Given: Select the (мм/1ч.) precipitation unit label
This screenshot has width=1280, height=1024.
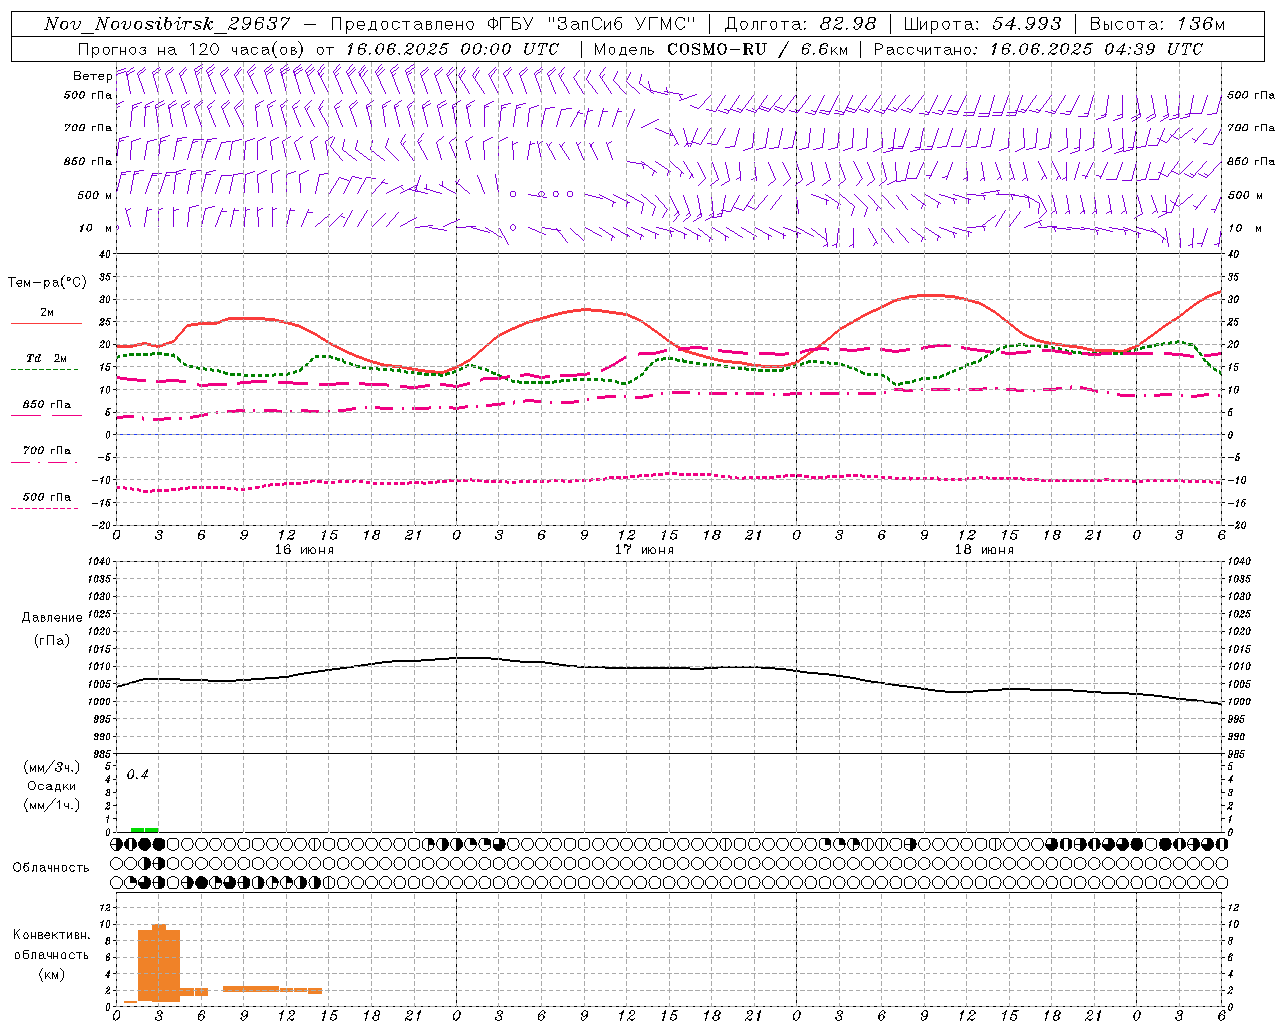Looking at the screenshot, I should click(52, 805).
